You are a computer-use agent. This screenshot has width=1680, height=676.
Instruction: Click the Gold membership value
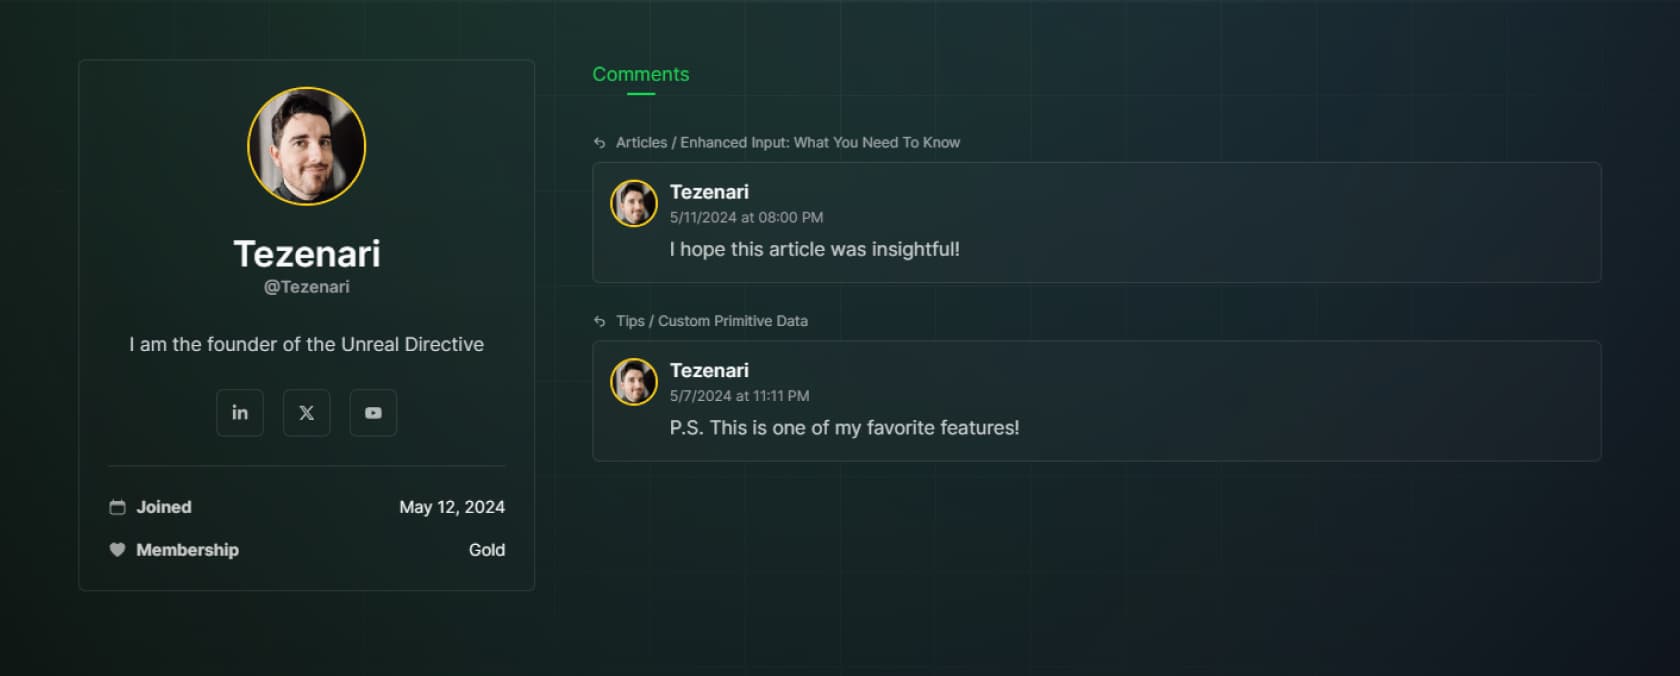point(489,549)
